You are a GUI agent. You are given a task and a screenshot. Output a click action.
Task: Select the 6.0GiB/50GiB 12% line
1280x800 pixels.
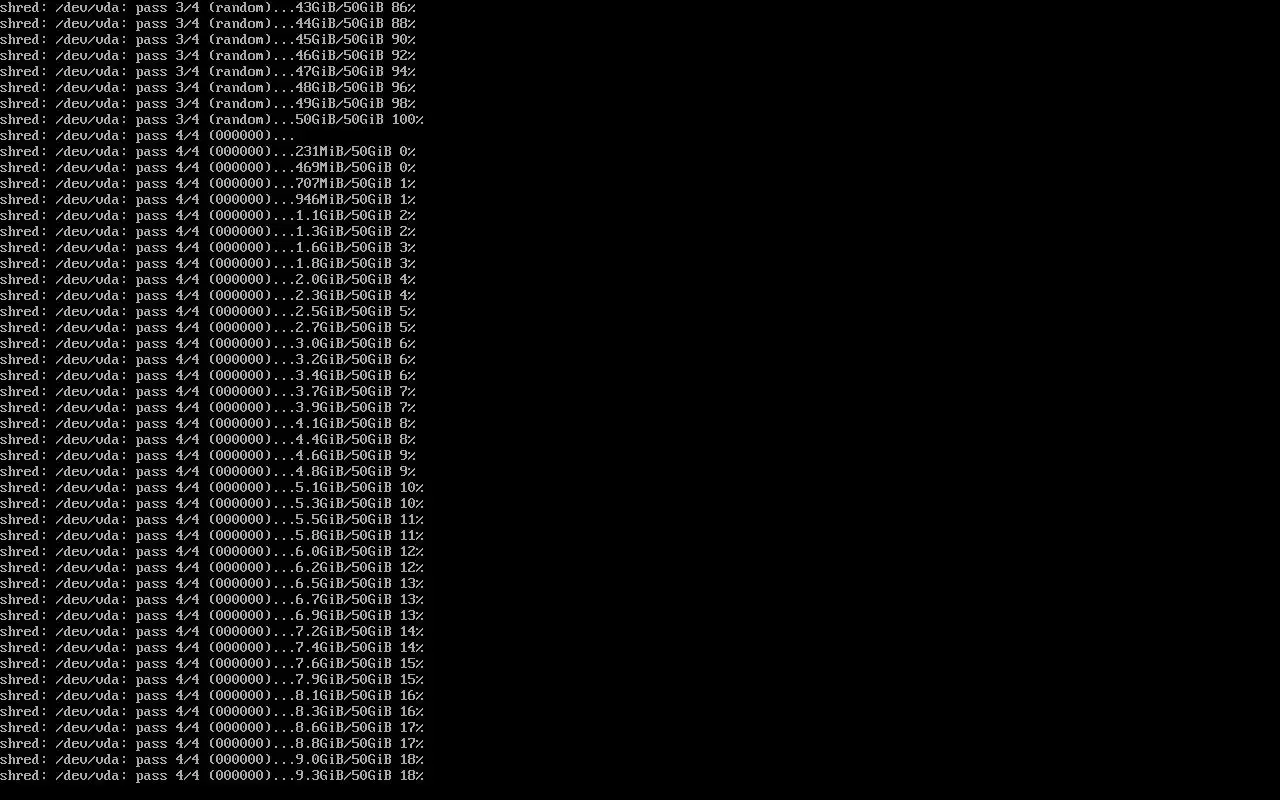[212, 551]
